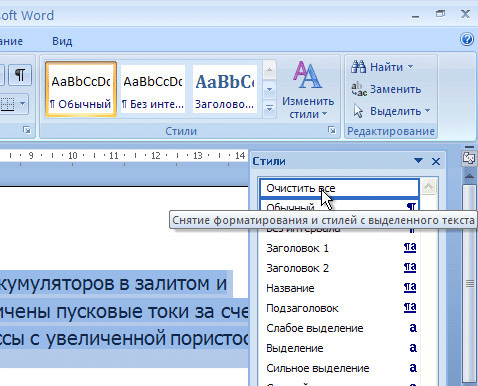Viewport: 478px width, 386px height.
Task: Select Очистить все in styles list
Action: click(339, 188)
